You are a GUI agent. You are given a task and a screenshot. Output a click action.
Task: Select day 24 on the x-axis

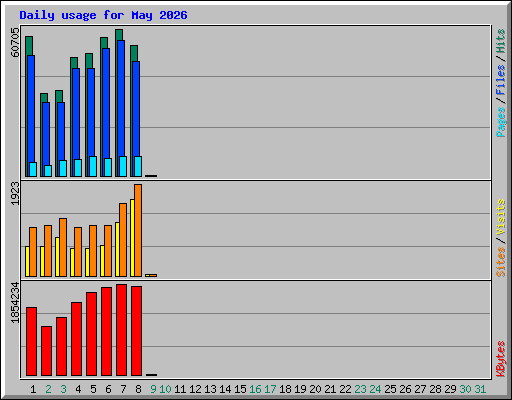click(375, 389)
